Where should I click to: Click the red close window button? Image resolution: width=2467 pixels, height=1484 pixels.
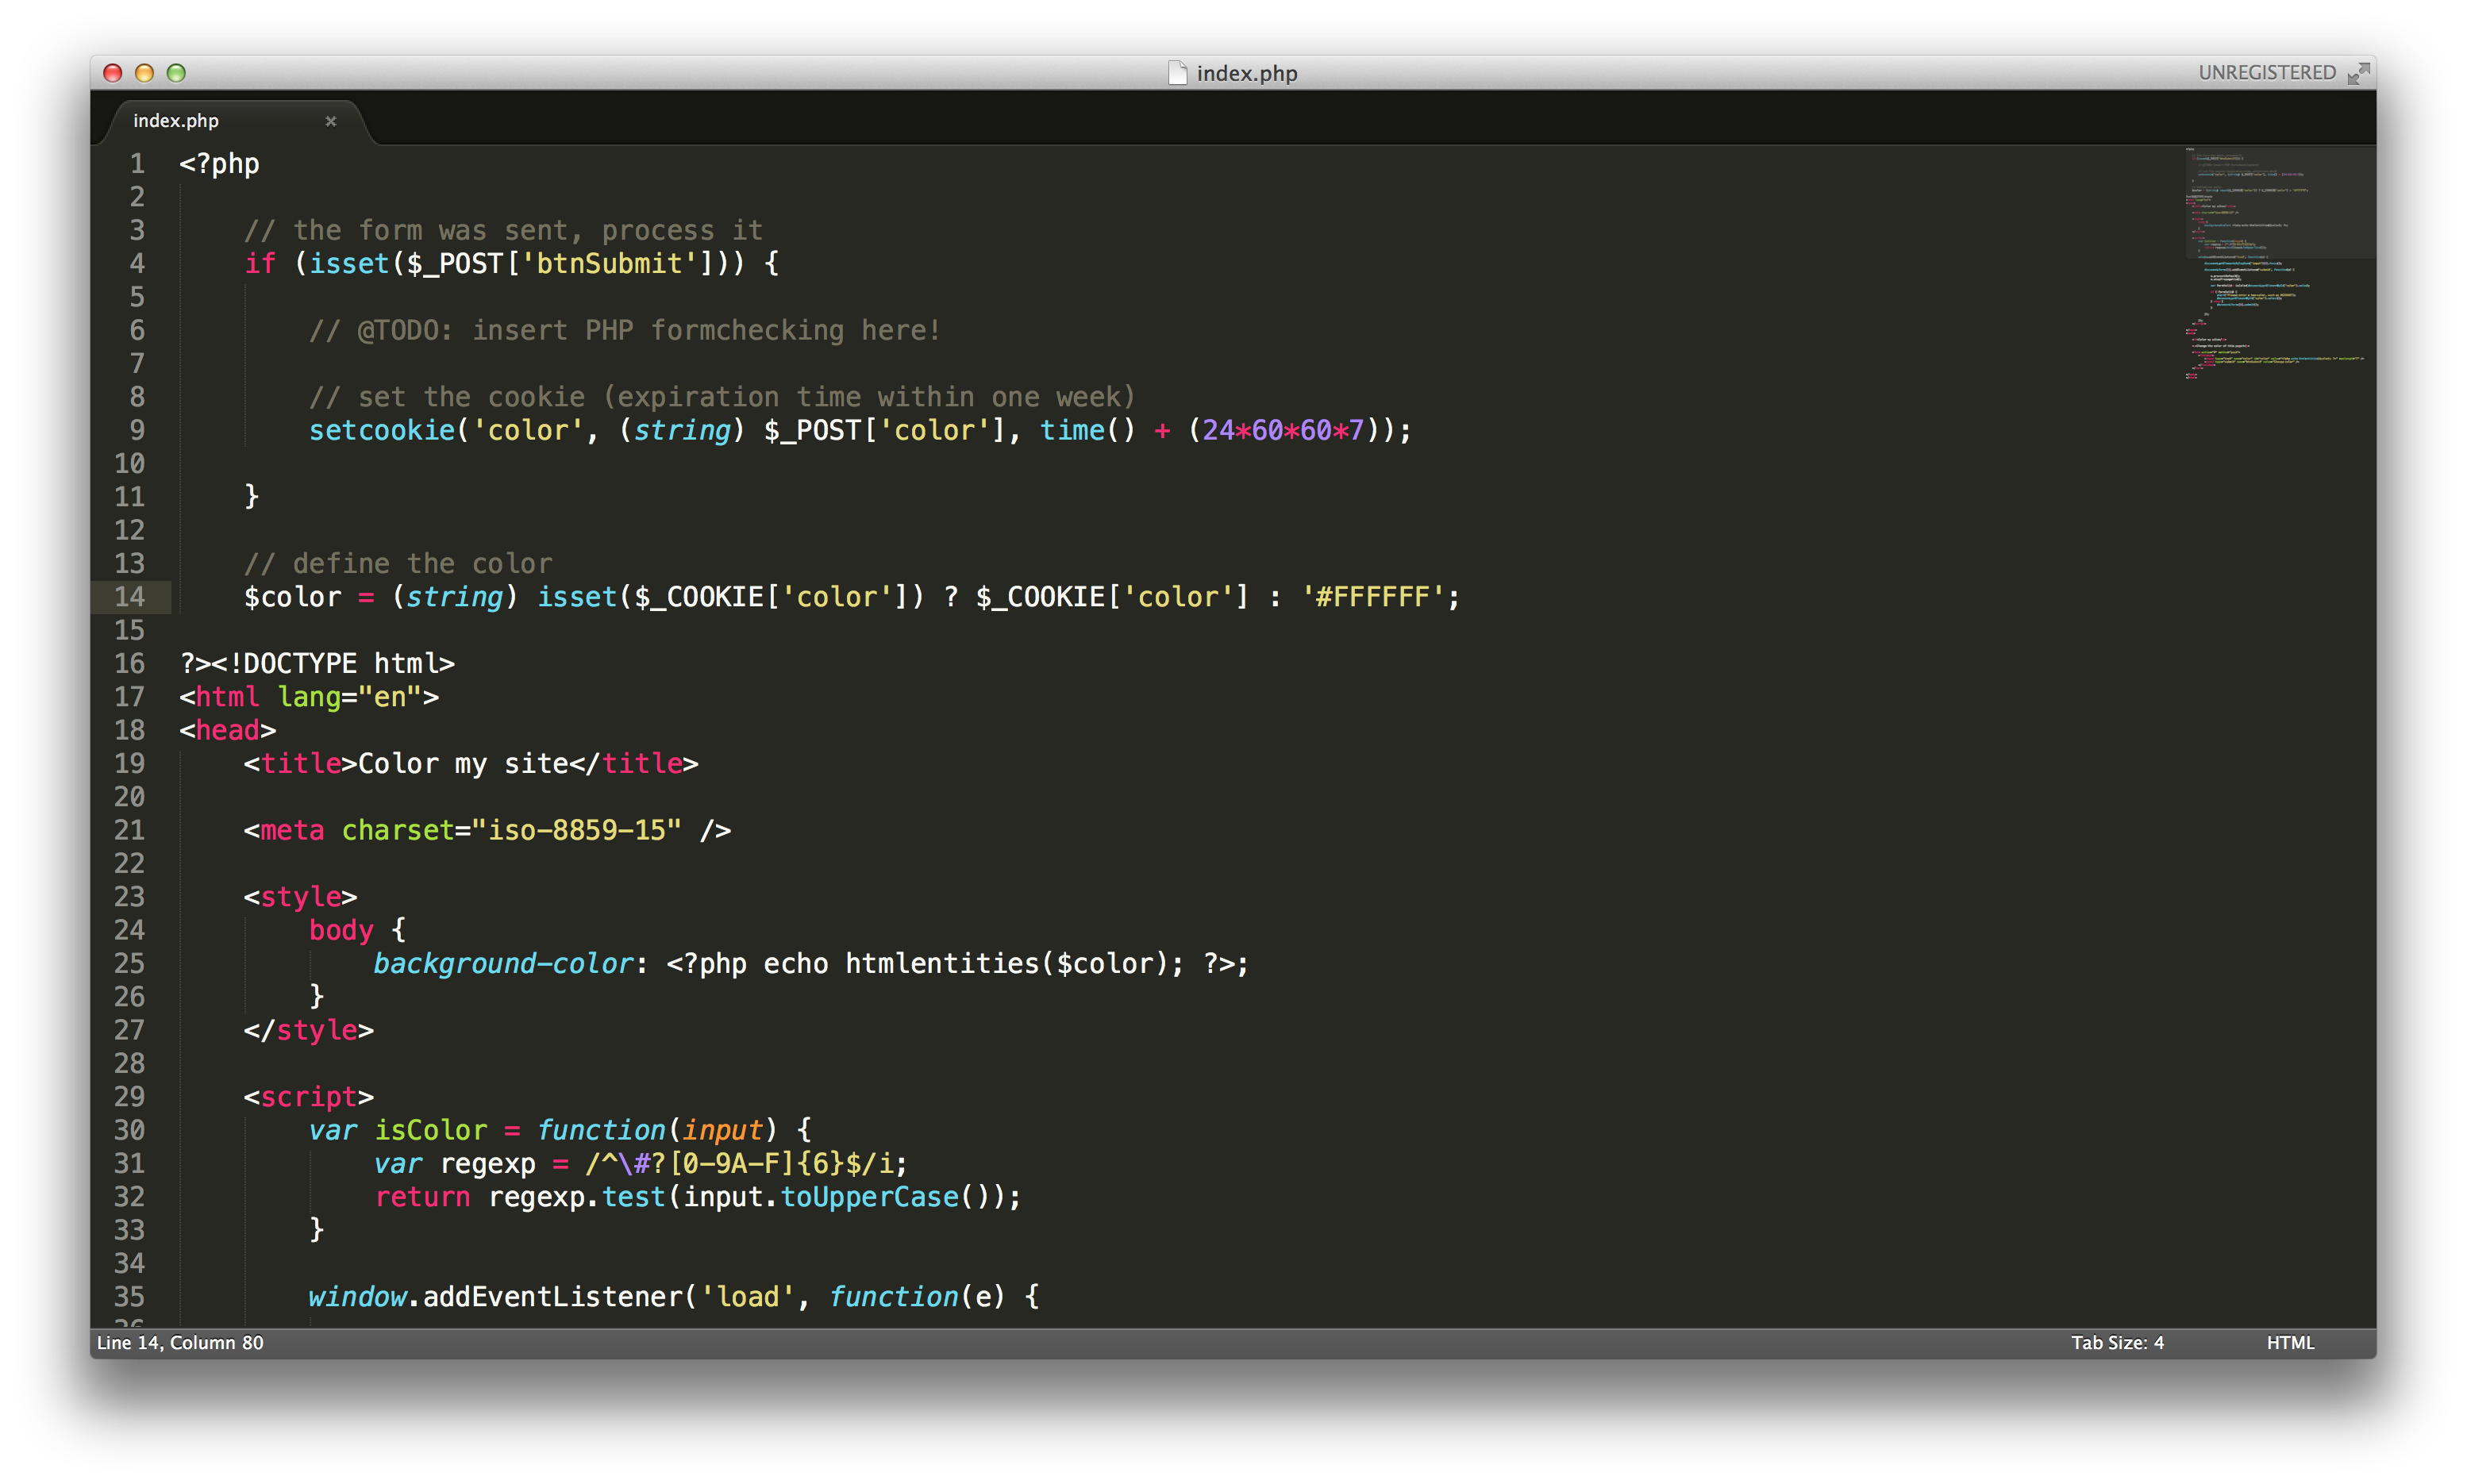point(113,73)
